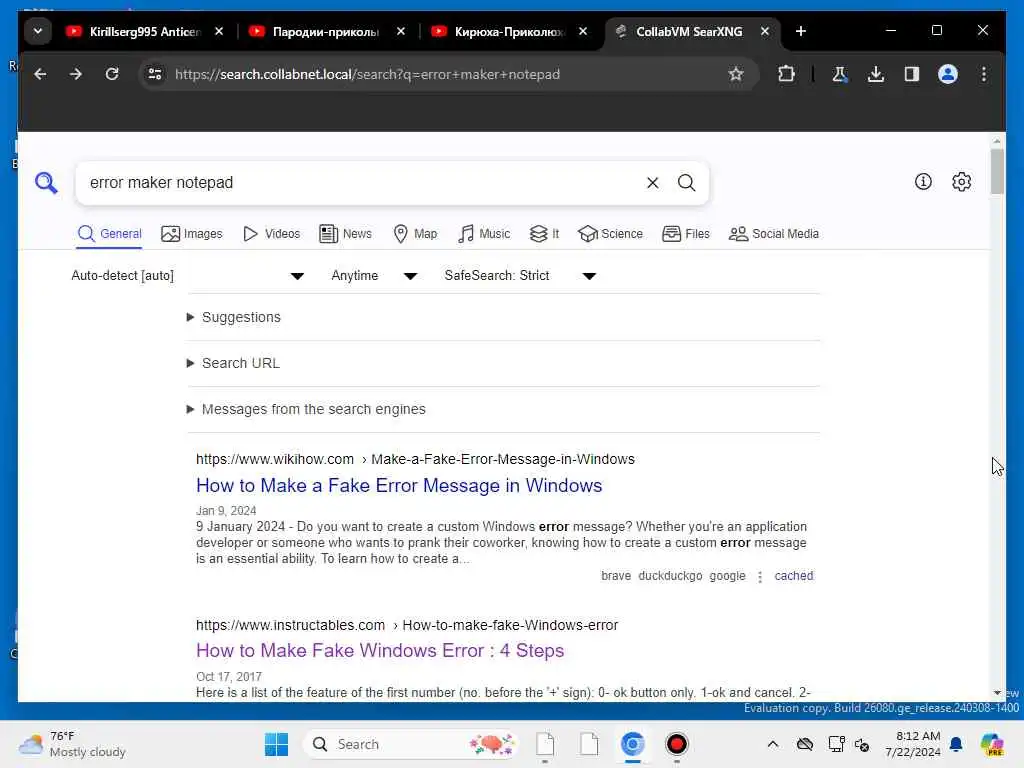Open the Copilot preview icon
Image resolution: width=1024 pixels, height=768 pixels.
[x=992, y=744]
